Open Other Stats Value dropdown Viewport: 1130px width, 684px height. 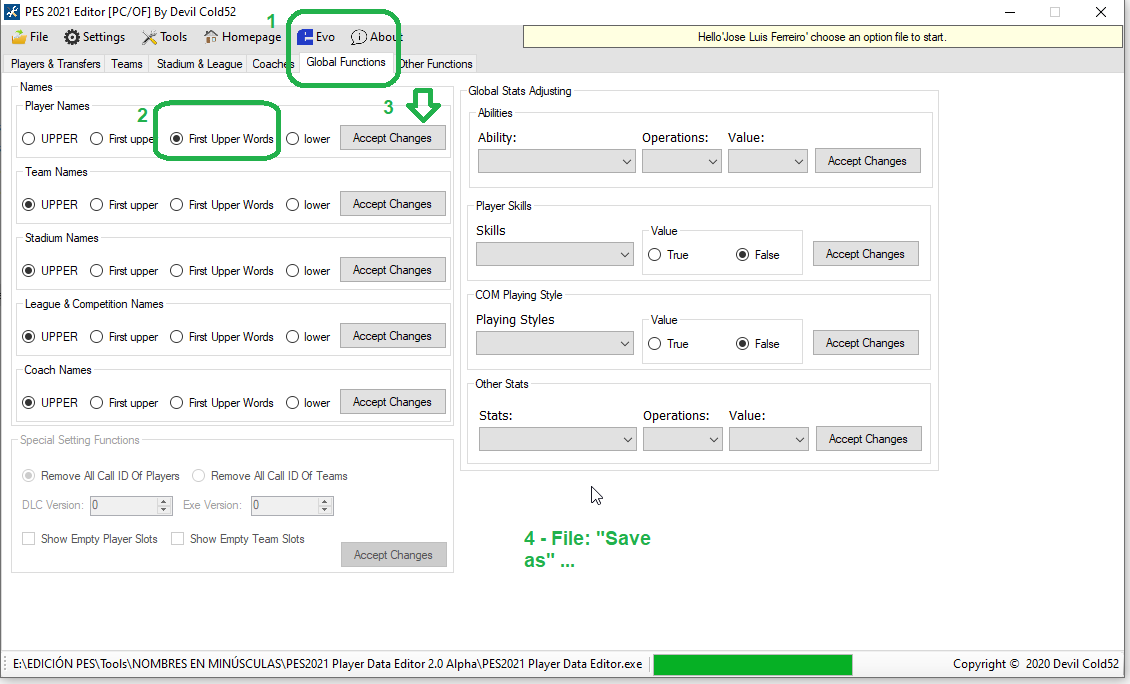pos(768,439)
